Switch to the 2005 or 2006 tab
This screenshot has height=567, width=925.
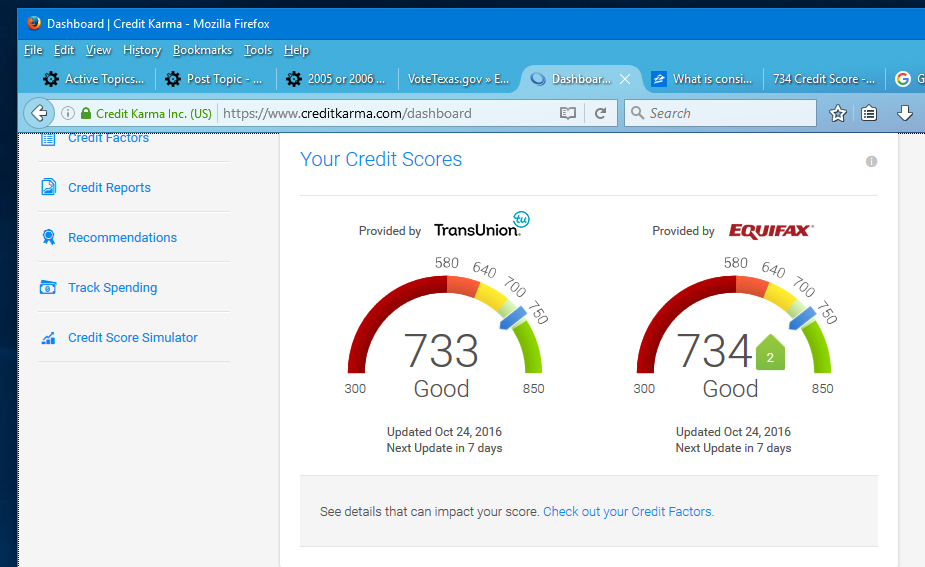coord(336,79)
